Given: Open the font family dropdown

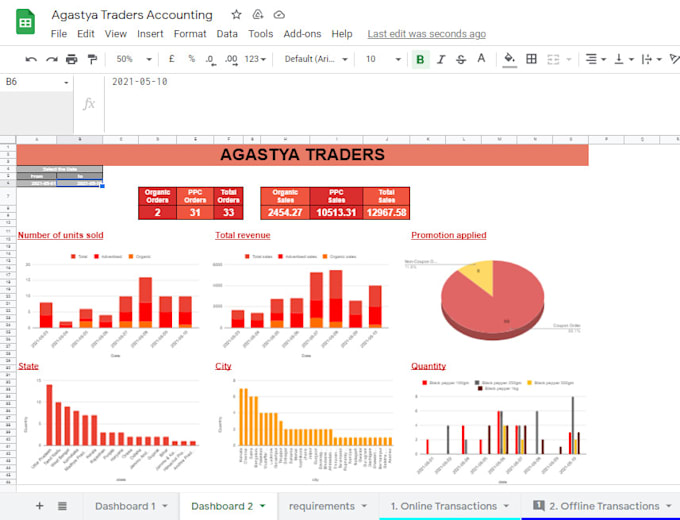Looking at the screenshot, I should (x=316, y=59).
